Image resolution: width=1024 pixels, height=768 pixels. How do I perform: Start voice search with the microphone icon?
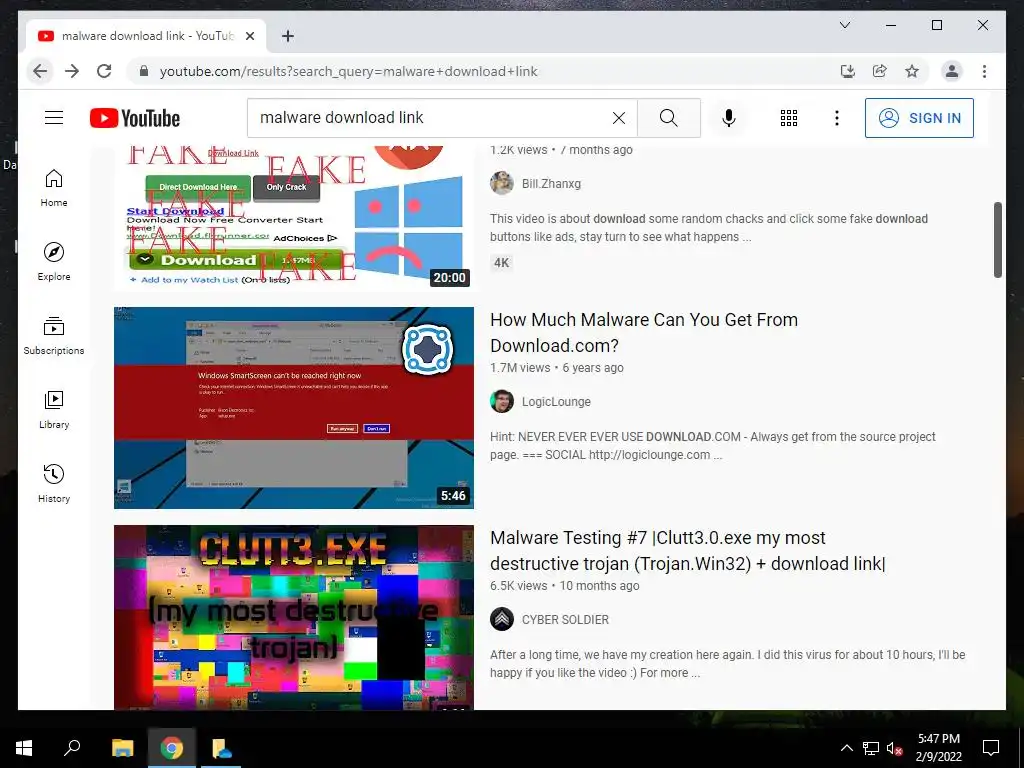click(x=729, y=118)
